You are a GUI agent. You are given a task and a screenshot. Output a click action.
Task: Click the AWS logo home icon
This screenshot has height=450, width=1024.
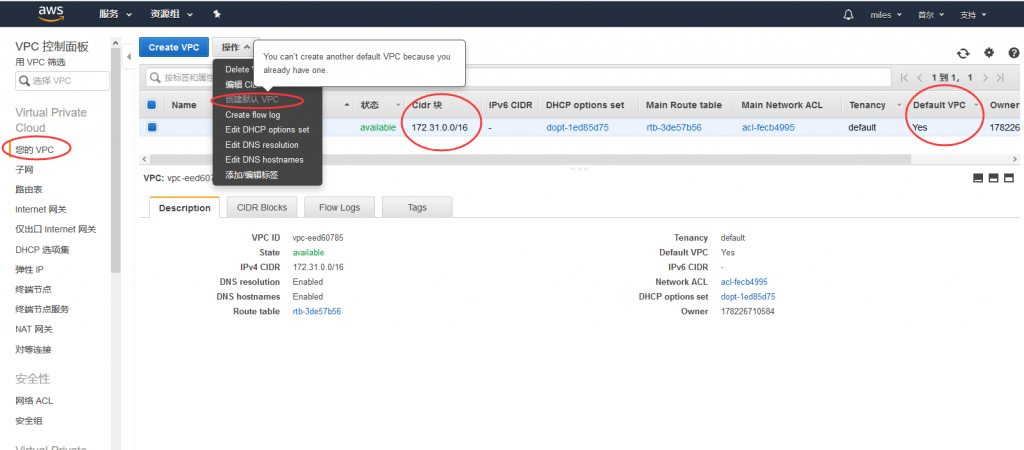[50, 14]
